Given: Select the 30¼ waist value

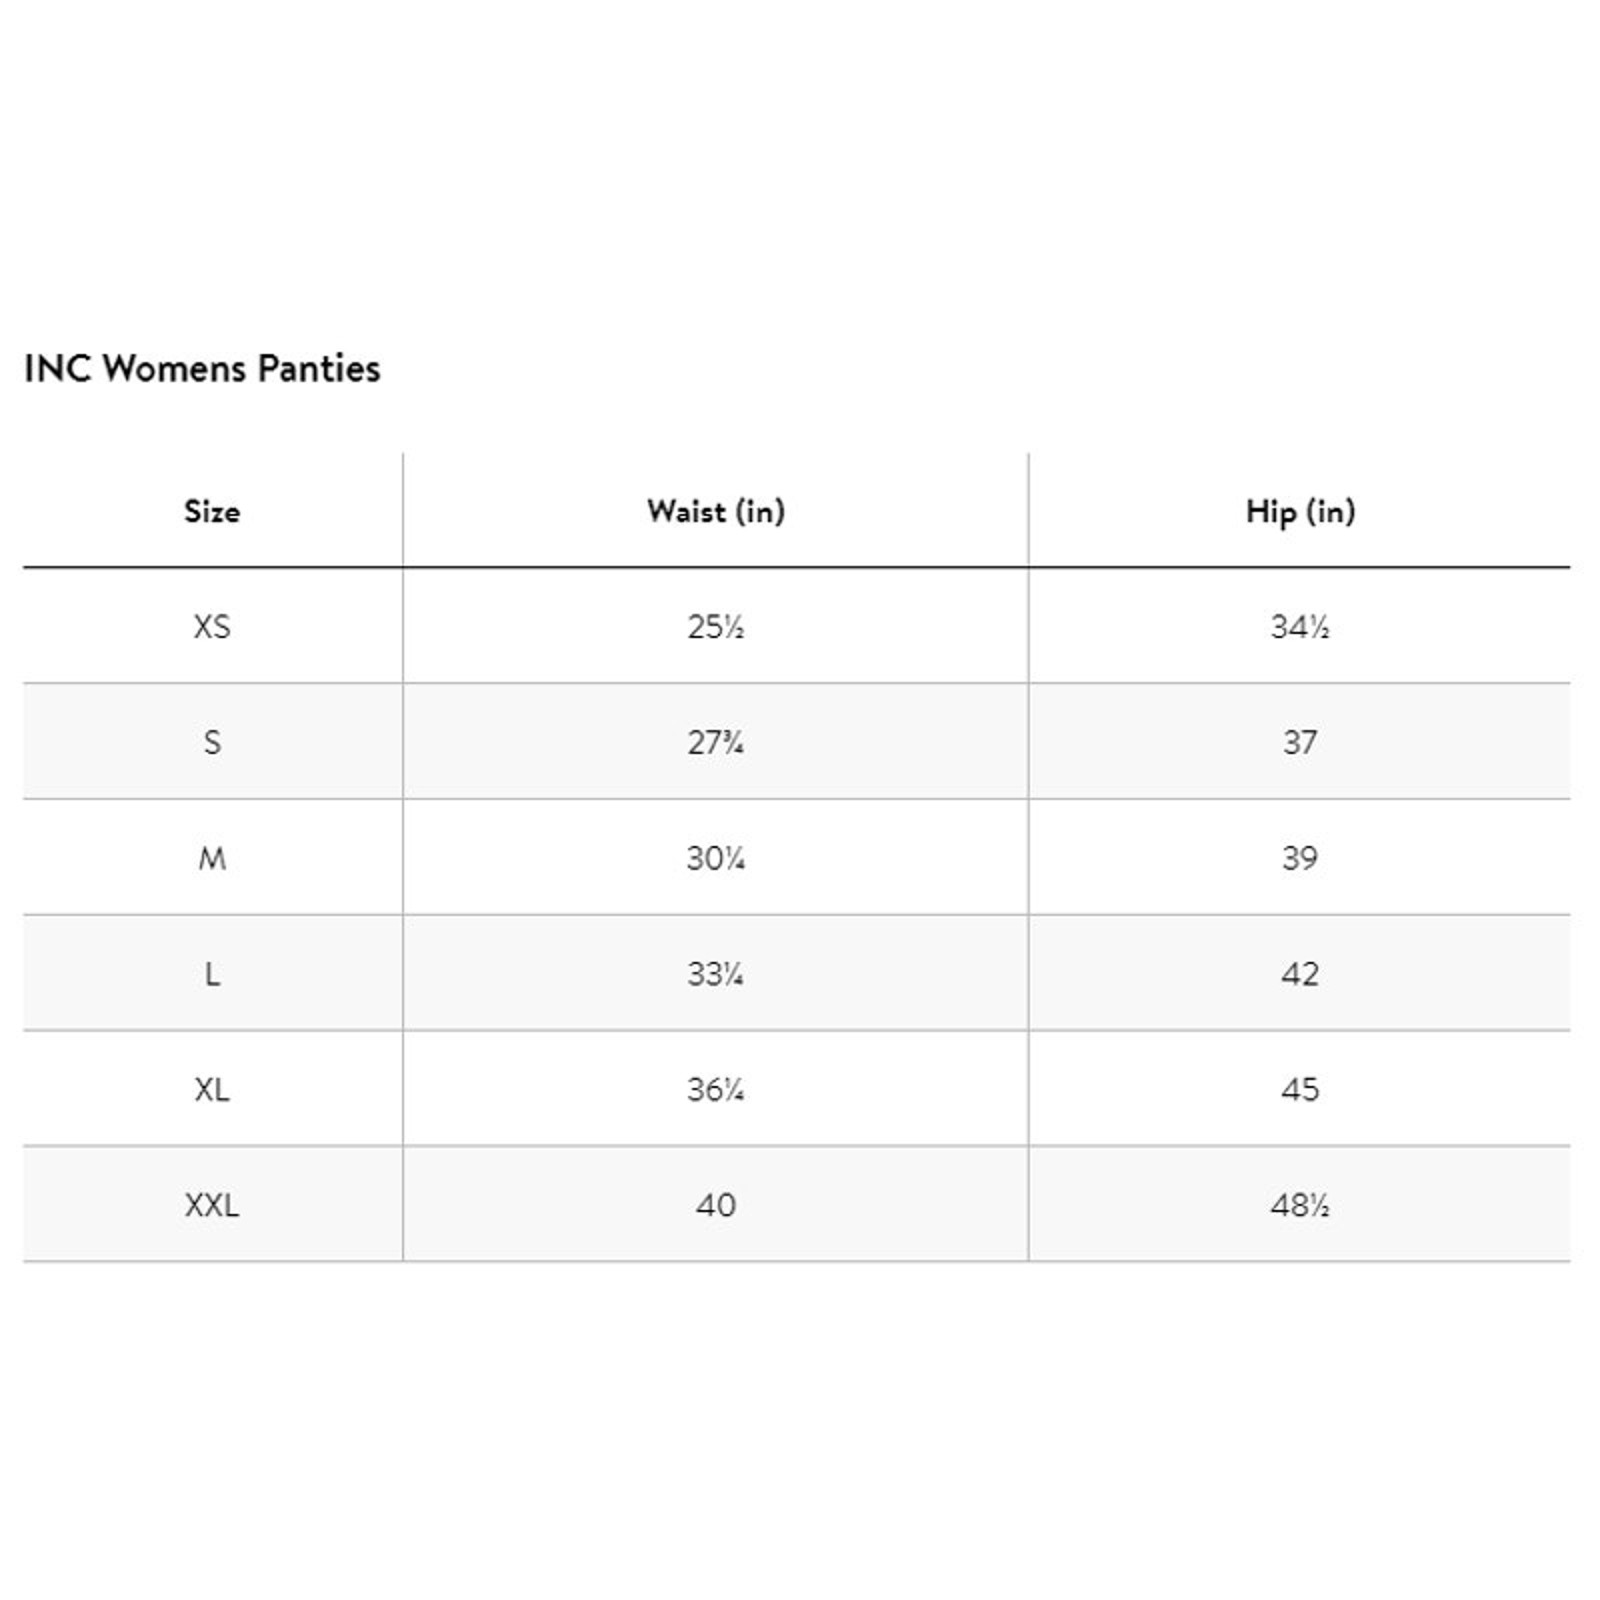Looking at the screenshot, I should pyautogui.click(x=716, y=858).
